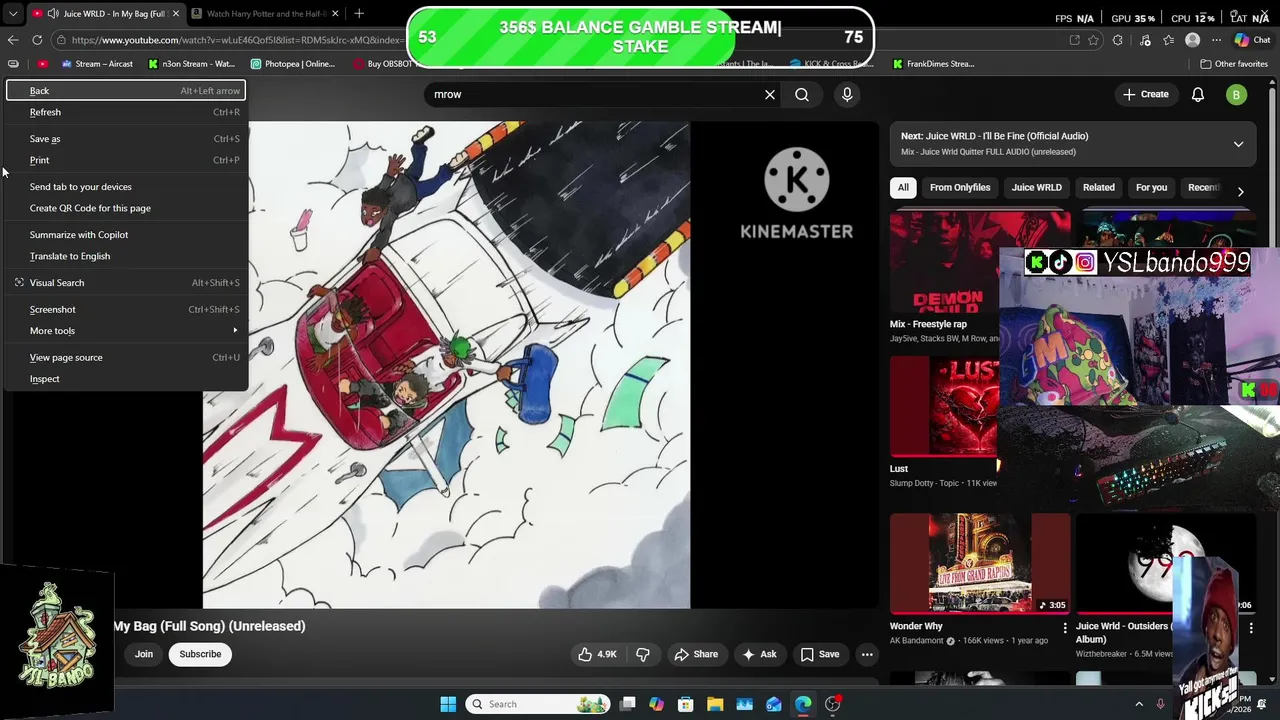Dislike the video with thumbs down
1280x720 pixels.
pyautogui.click(x=643, y=654)
